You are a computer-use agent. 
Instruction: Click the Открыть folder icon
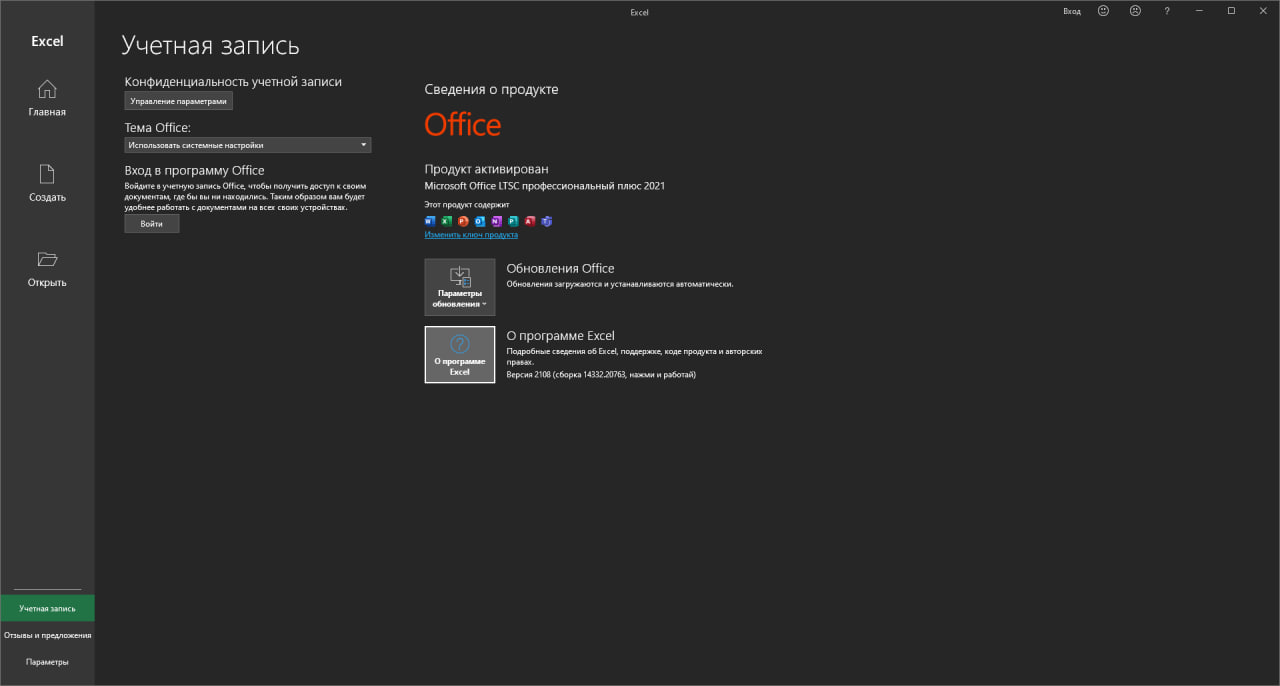pyautogui.click(x=47, y=260)
